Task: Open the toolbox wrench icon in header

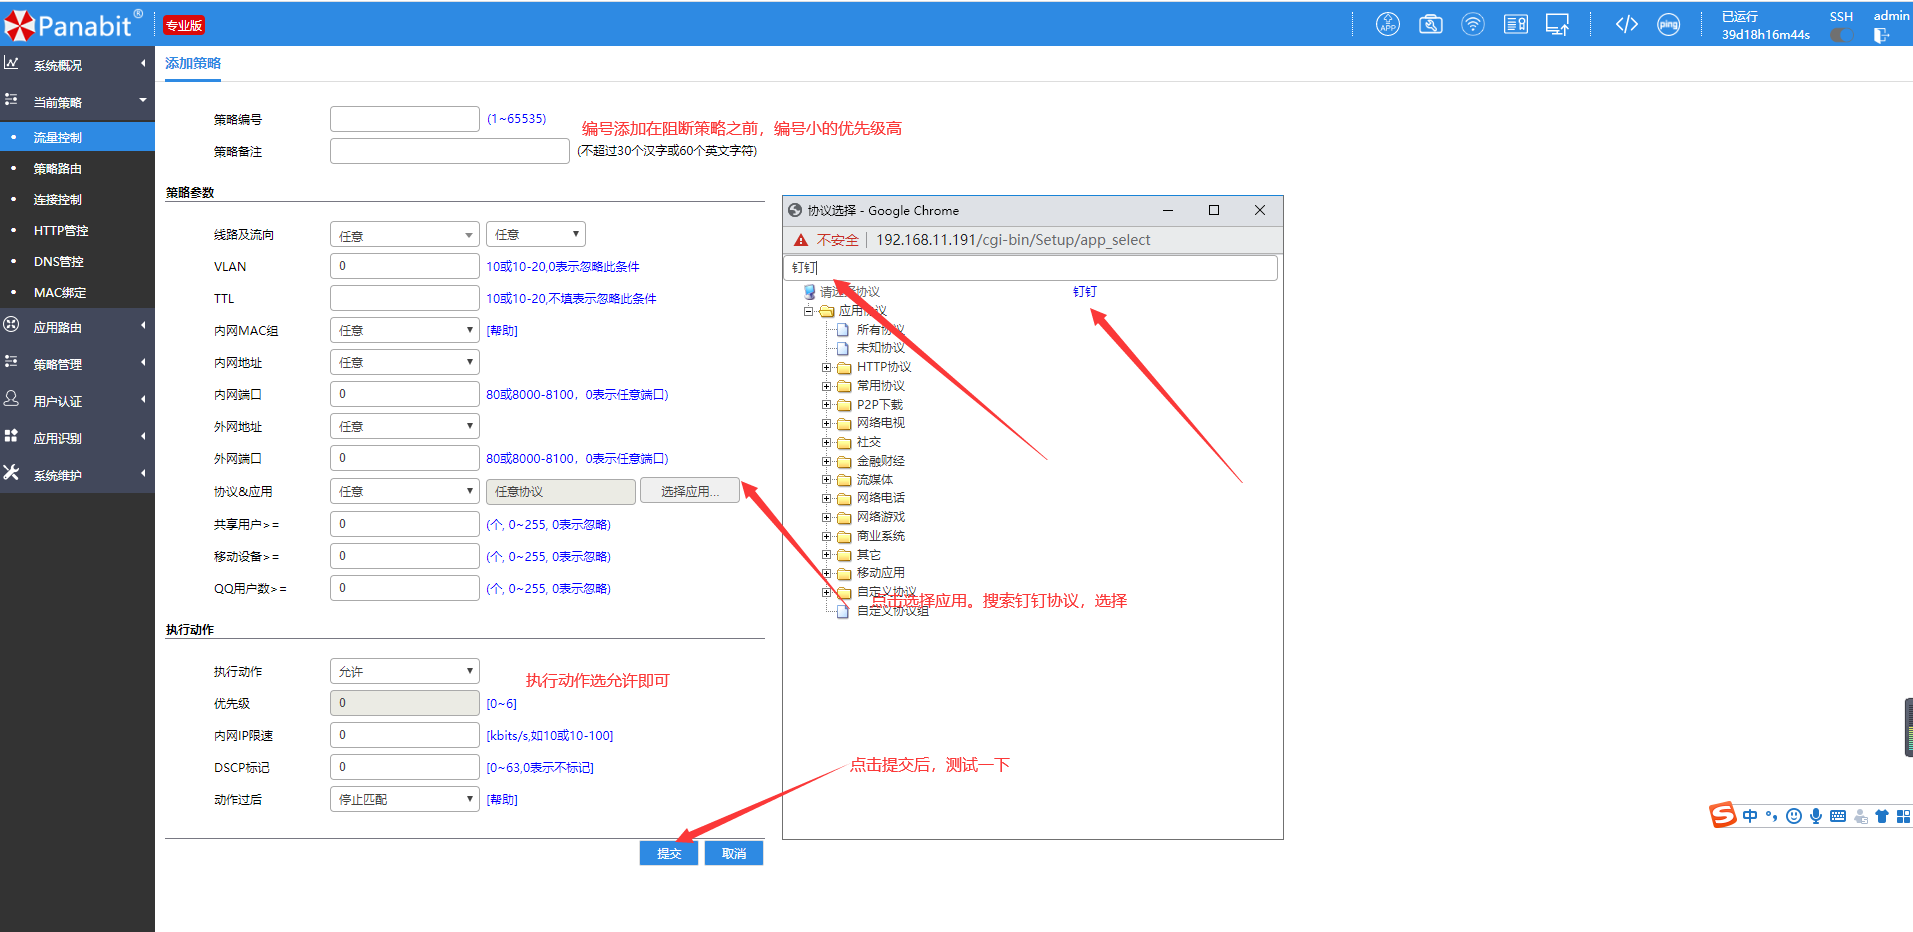Action: [1431, 24]
